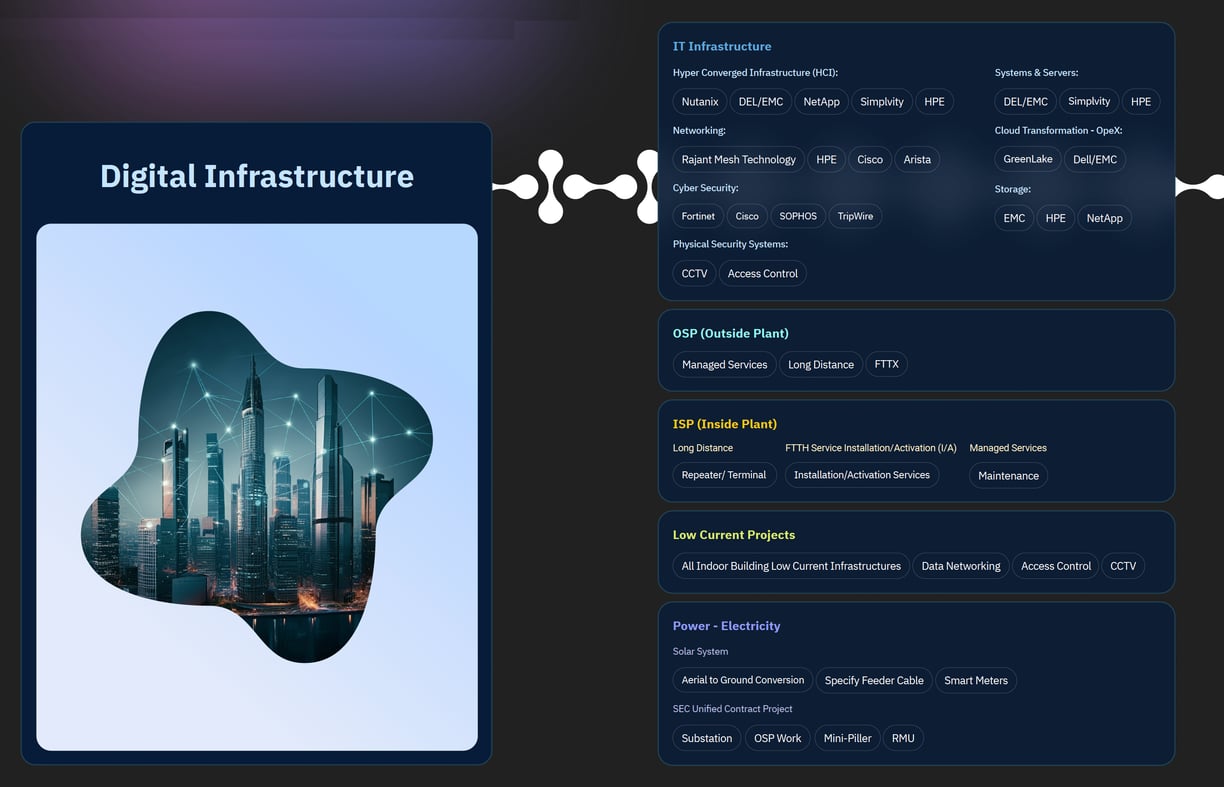This screenshot has height=787, width=1224.
Task: Click the Solar System label
Action: [x=700, y=652]
